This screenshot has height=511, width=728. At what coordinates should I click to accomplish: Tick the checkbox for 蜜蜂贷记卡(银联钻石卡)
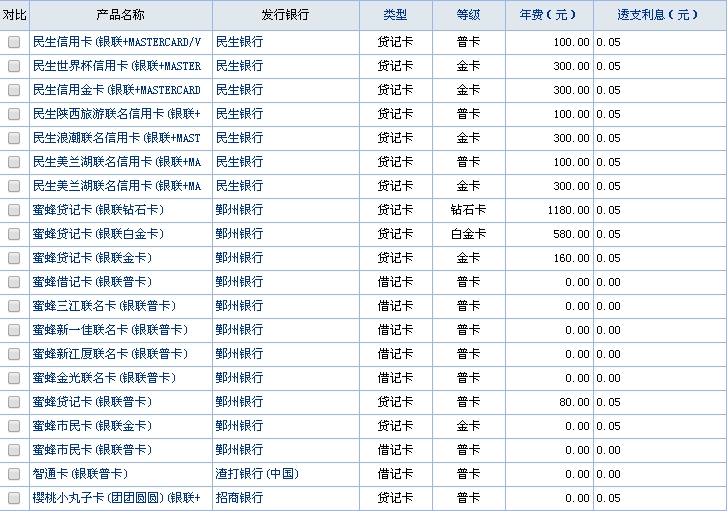point(14,210)
